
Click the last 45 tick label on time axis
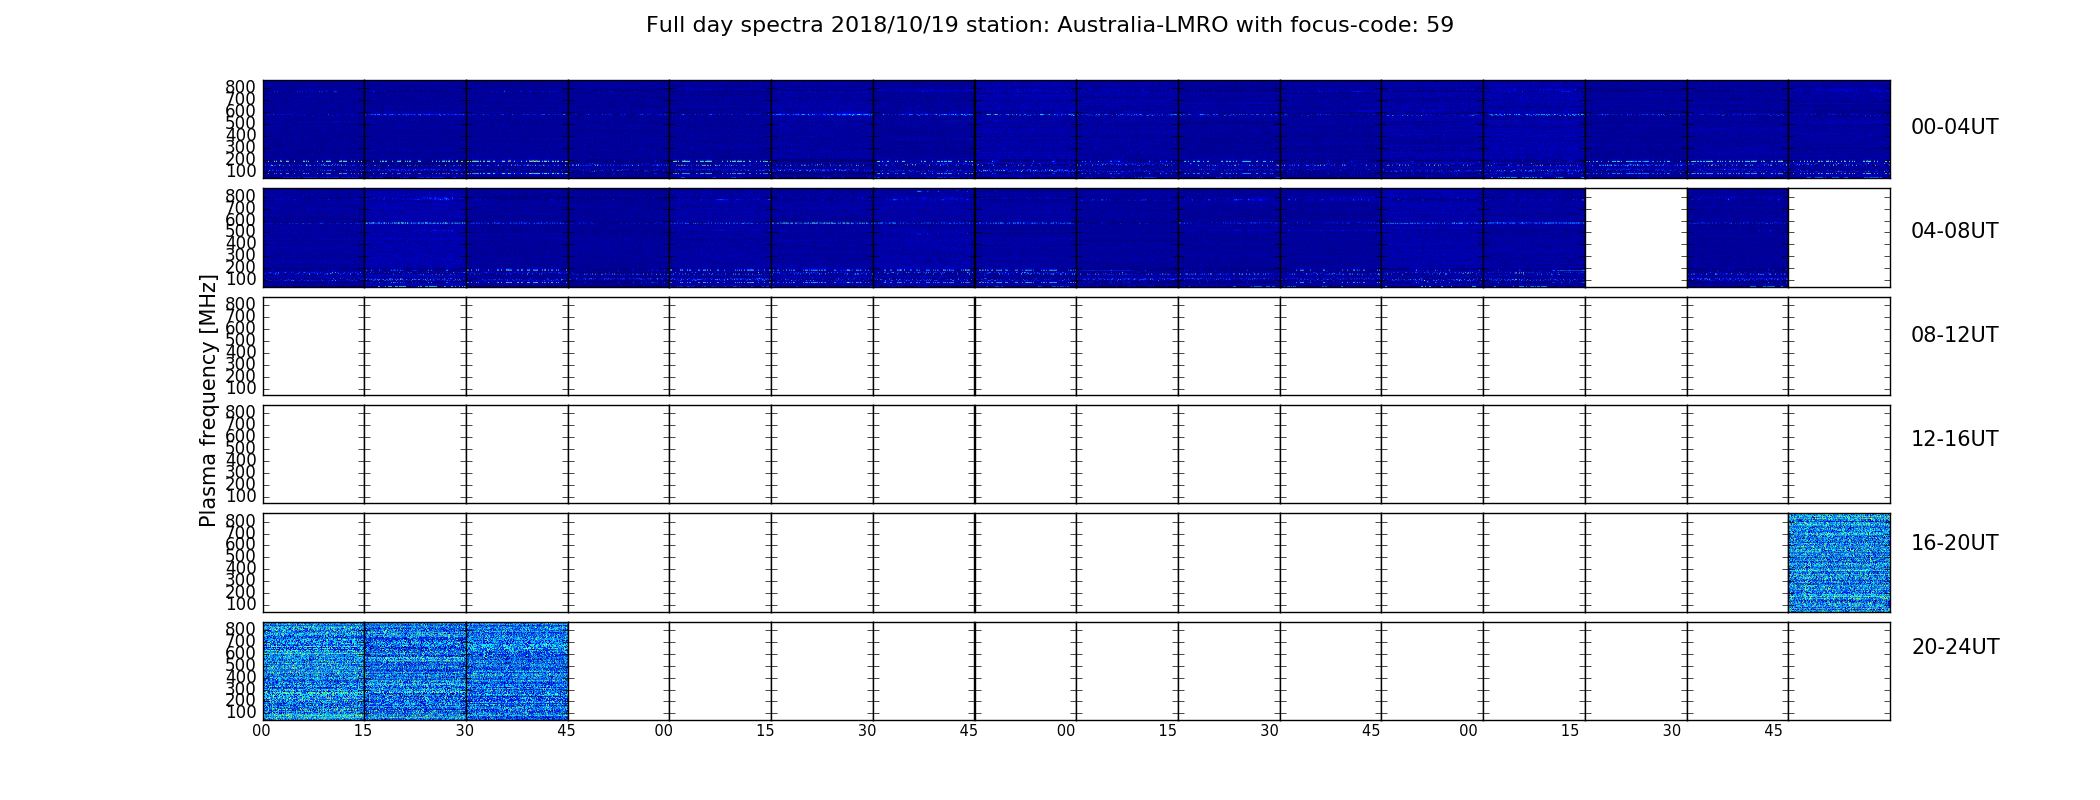(1773, 731)
